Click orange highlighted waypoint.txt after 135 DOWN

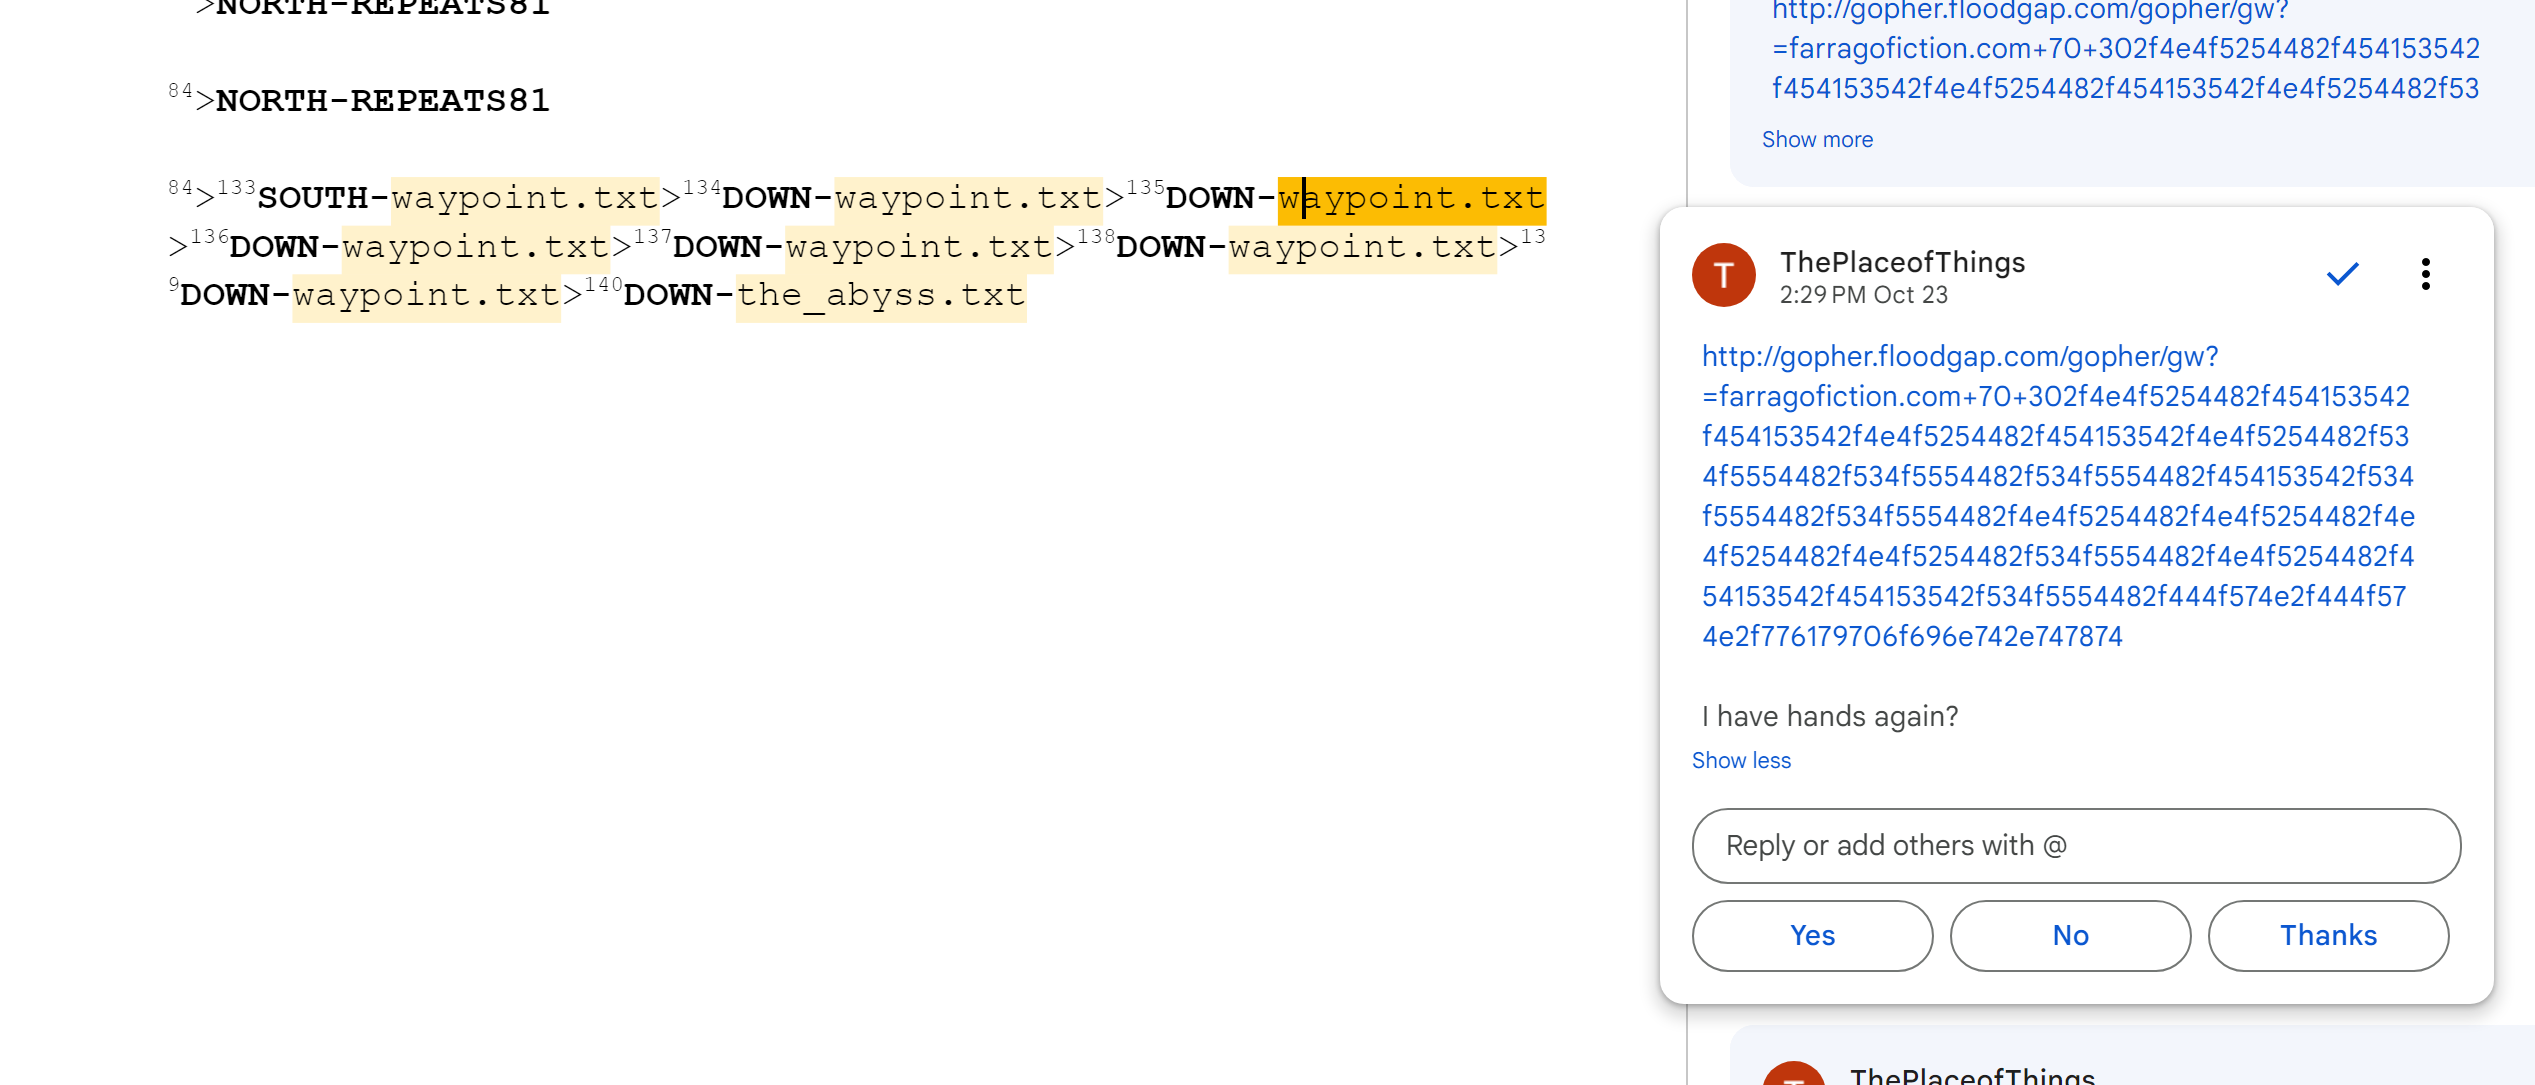(x=1411, y=199)
